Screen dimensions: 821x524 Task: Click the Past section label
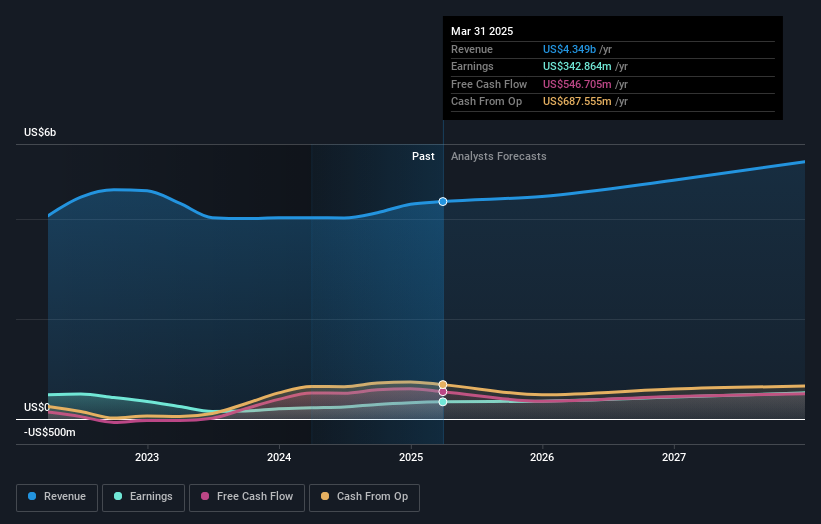coord(423,156)
